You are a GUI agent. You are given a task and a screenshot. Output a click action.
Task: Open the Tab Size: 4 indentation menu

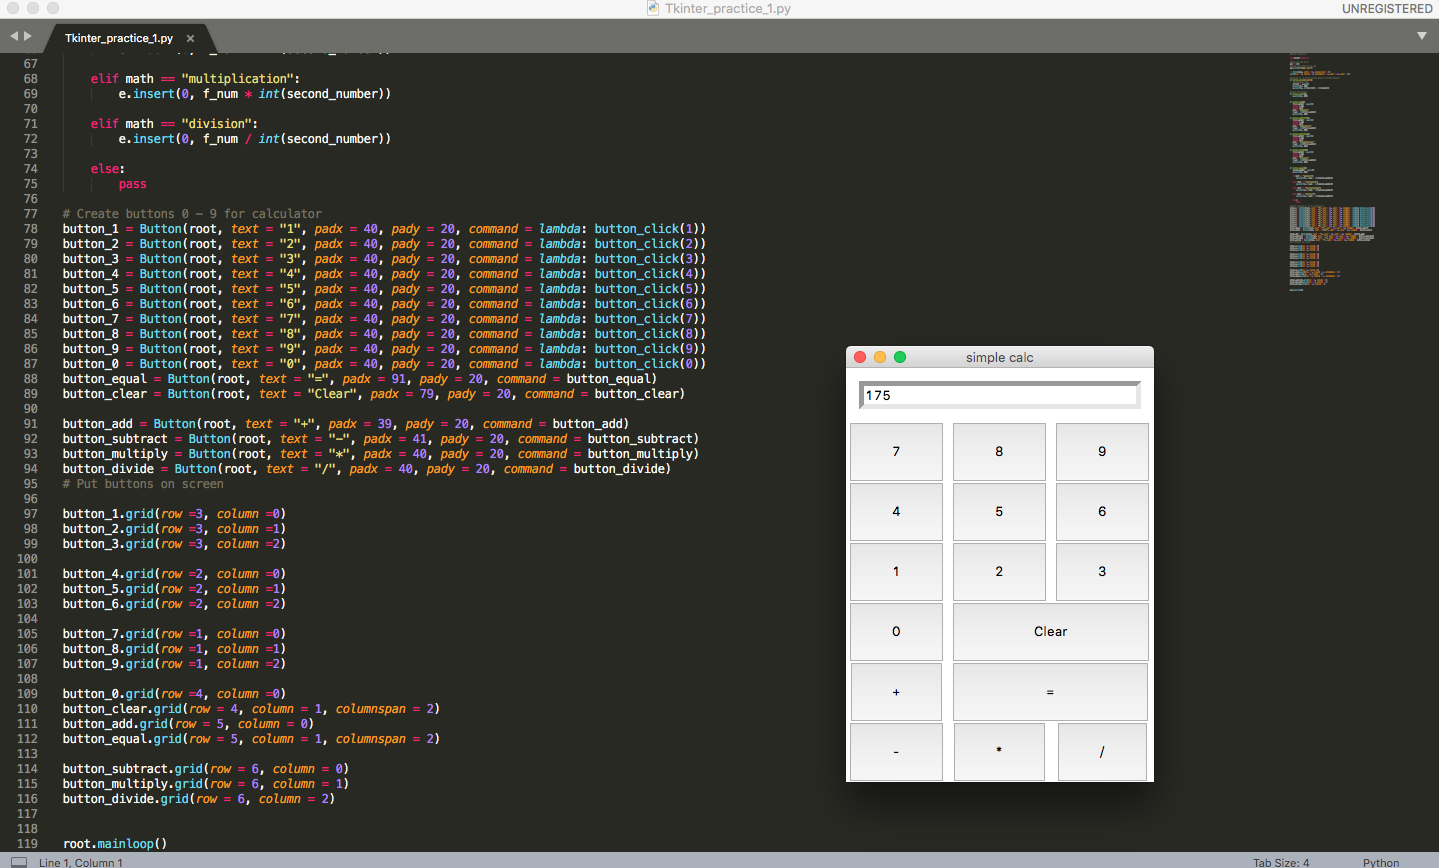(1280, 862)
